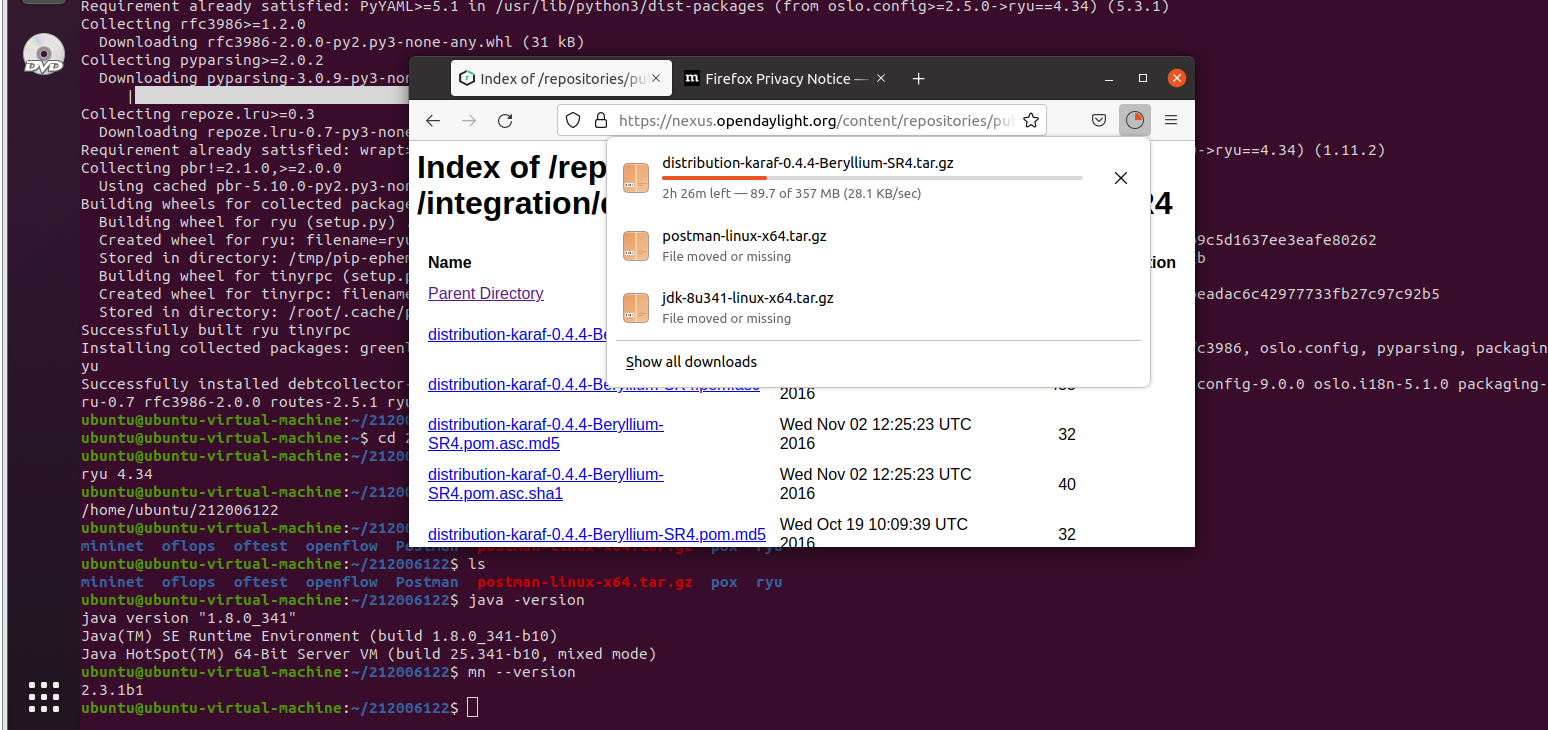Save page to Pocket
Screen dimensions: 1548x730
[1098, 120]
